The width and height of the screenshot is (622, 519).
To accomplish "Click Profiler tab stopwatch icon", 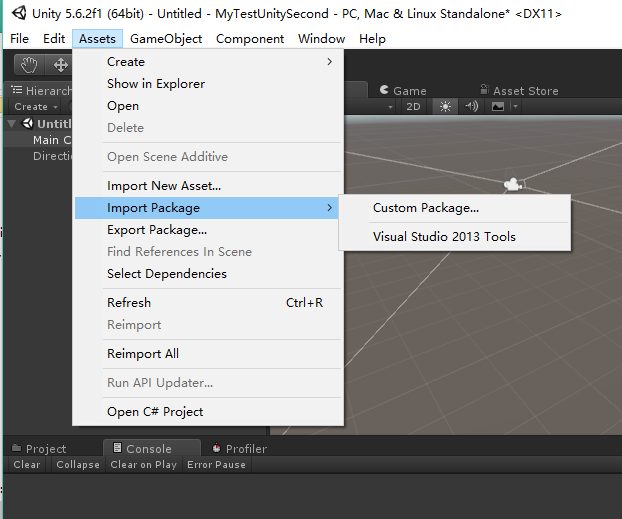I will coord(217,448).
